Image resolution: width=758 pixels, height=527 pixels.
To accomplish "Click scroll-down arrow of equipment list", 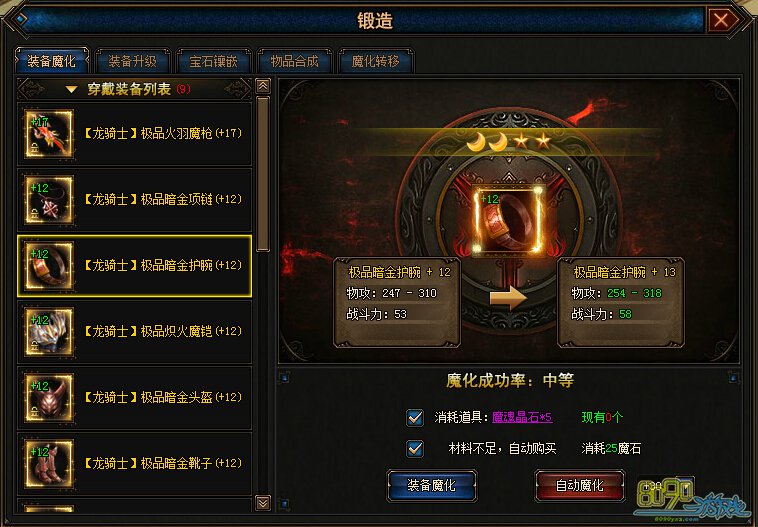I will [x=262, y=503].
